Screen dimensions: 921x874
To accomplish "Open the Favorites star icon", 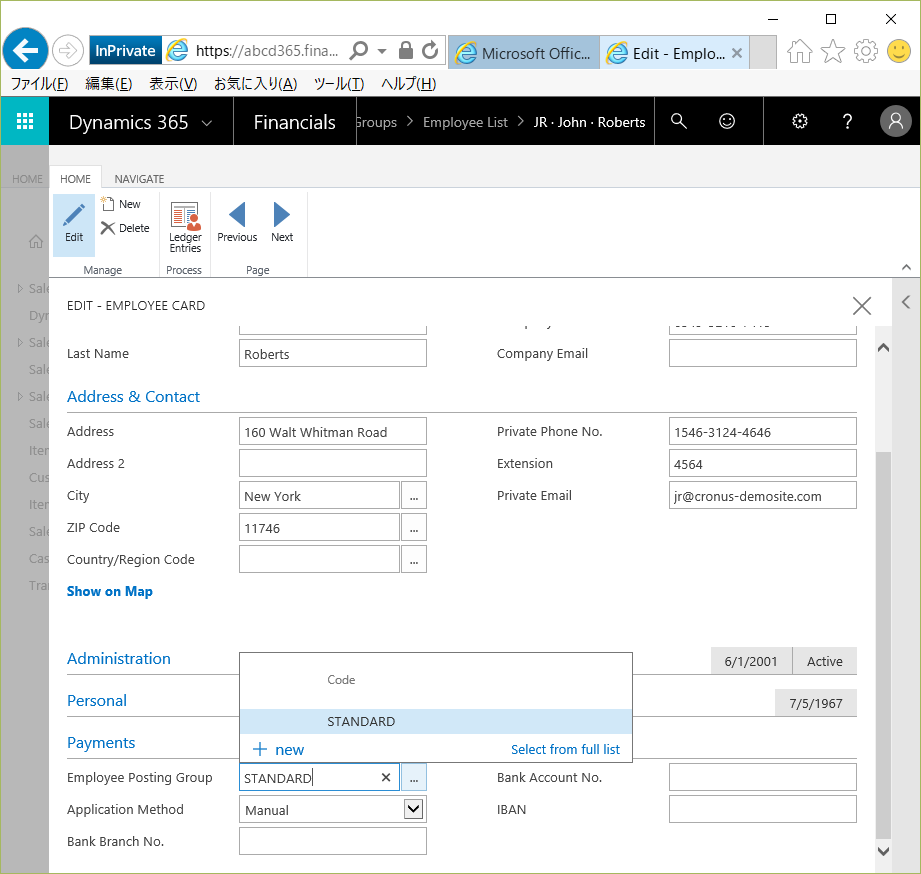I will [x=832, y=51].
